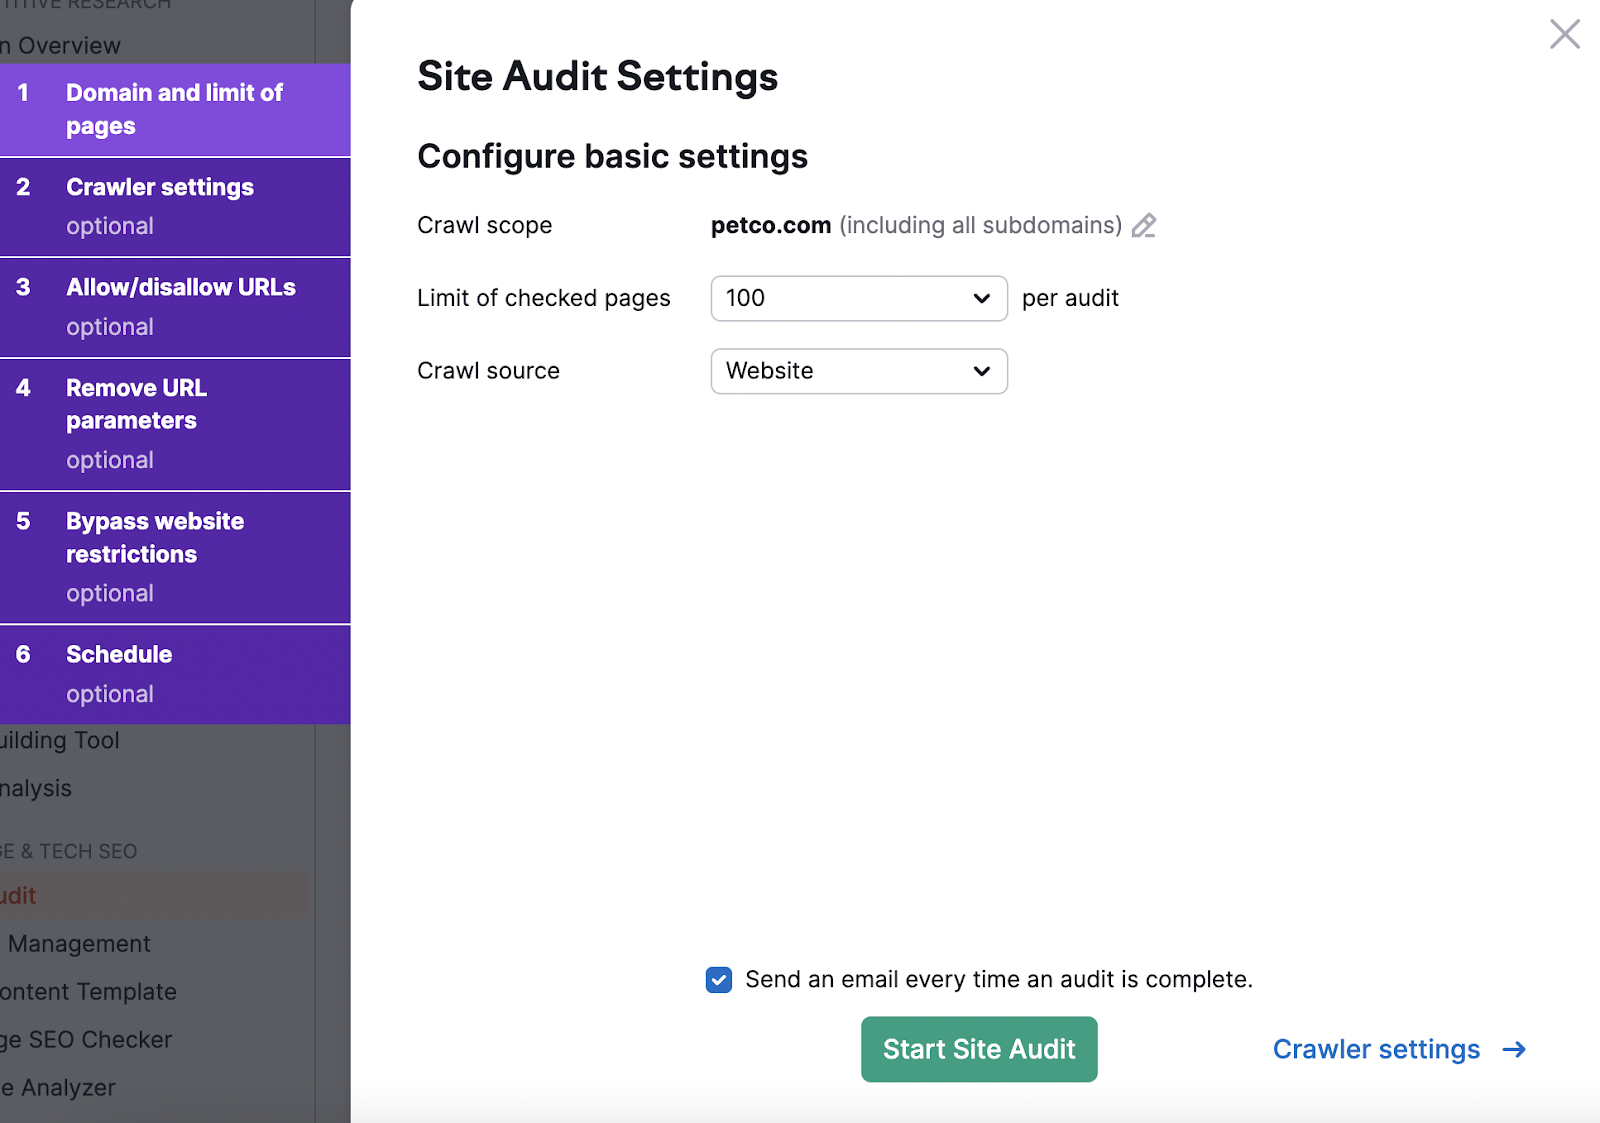Open step 5 Bypass website restrictions
The image size is (1600, 1123).
coord(175,555)
